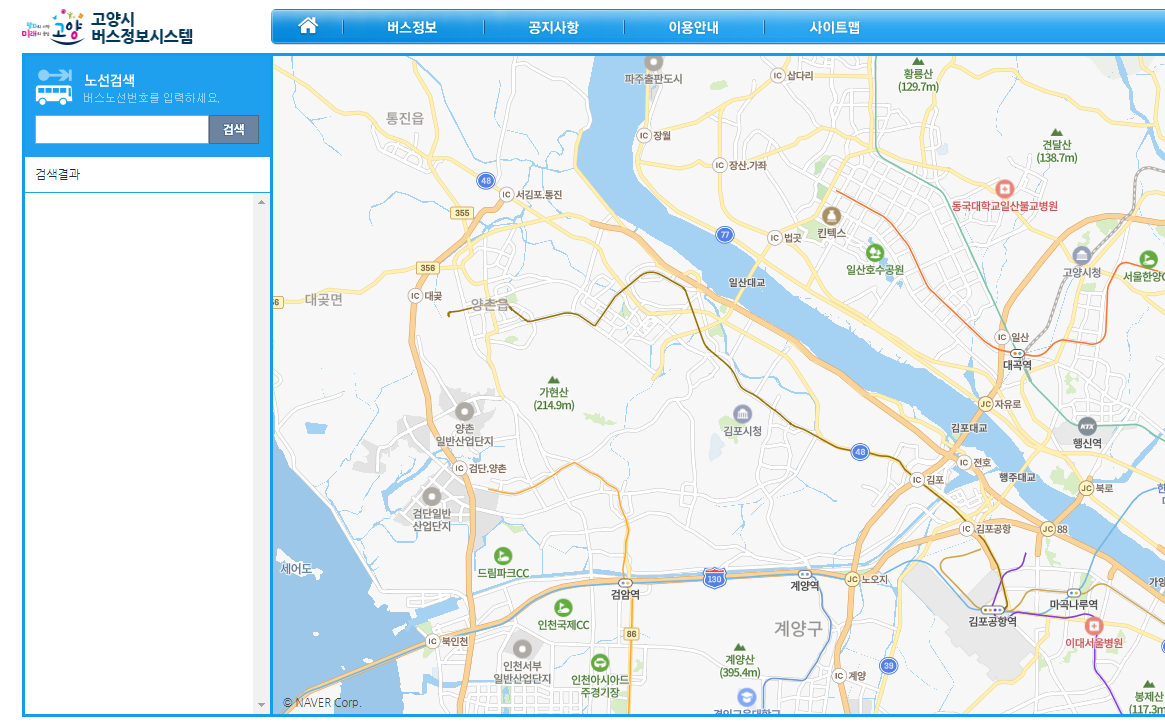The width and height of the screenshot is (1165, 727).
Task: Click the results list scroll-up arrow
Action: pyautogui.click(x=261, y=202)
